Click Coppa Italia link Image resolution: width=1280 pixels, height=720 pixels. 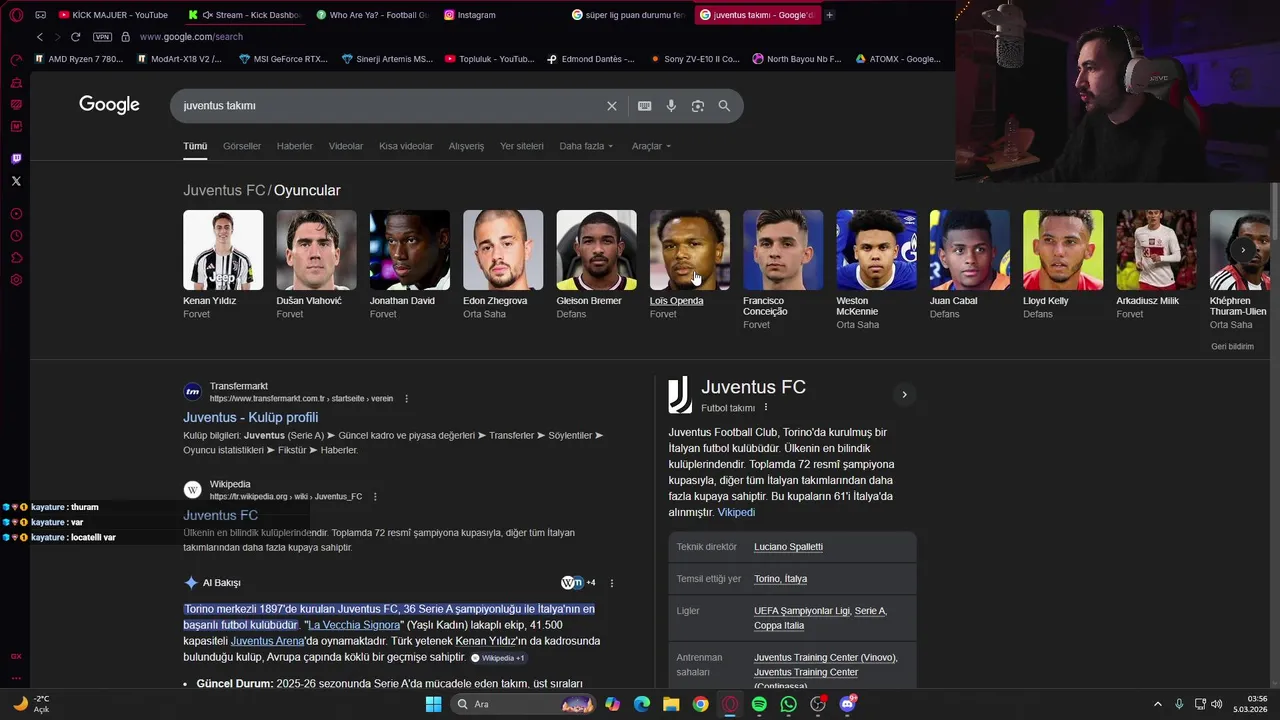pyautogui.click(x=779, y=626)
